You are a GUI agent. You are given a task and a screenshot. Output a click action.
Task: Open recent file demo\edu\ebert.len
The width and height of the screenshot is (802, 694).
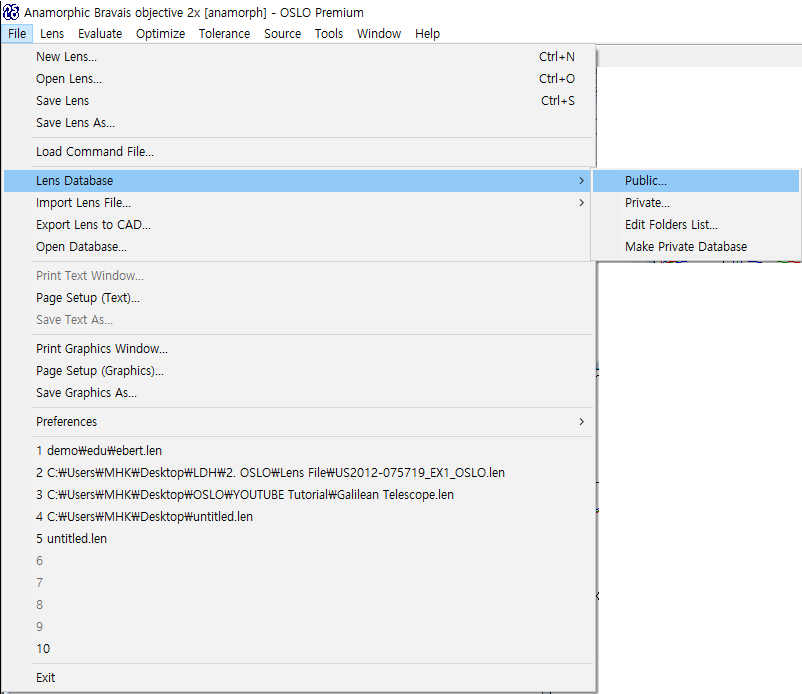click(x=299, y=451)
